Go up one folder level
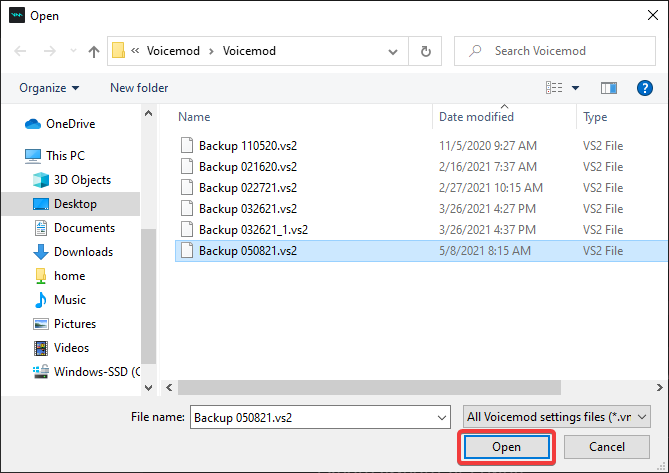 point(94,51)
